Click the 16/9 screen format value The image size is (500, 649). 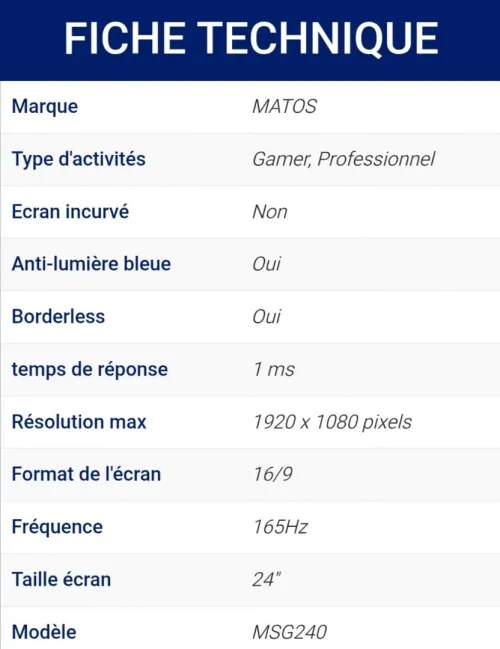273,474
